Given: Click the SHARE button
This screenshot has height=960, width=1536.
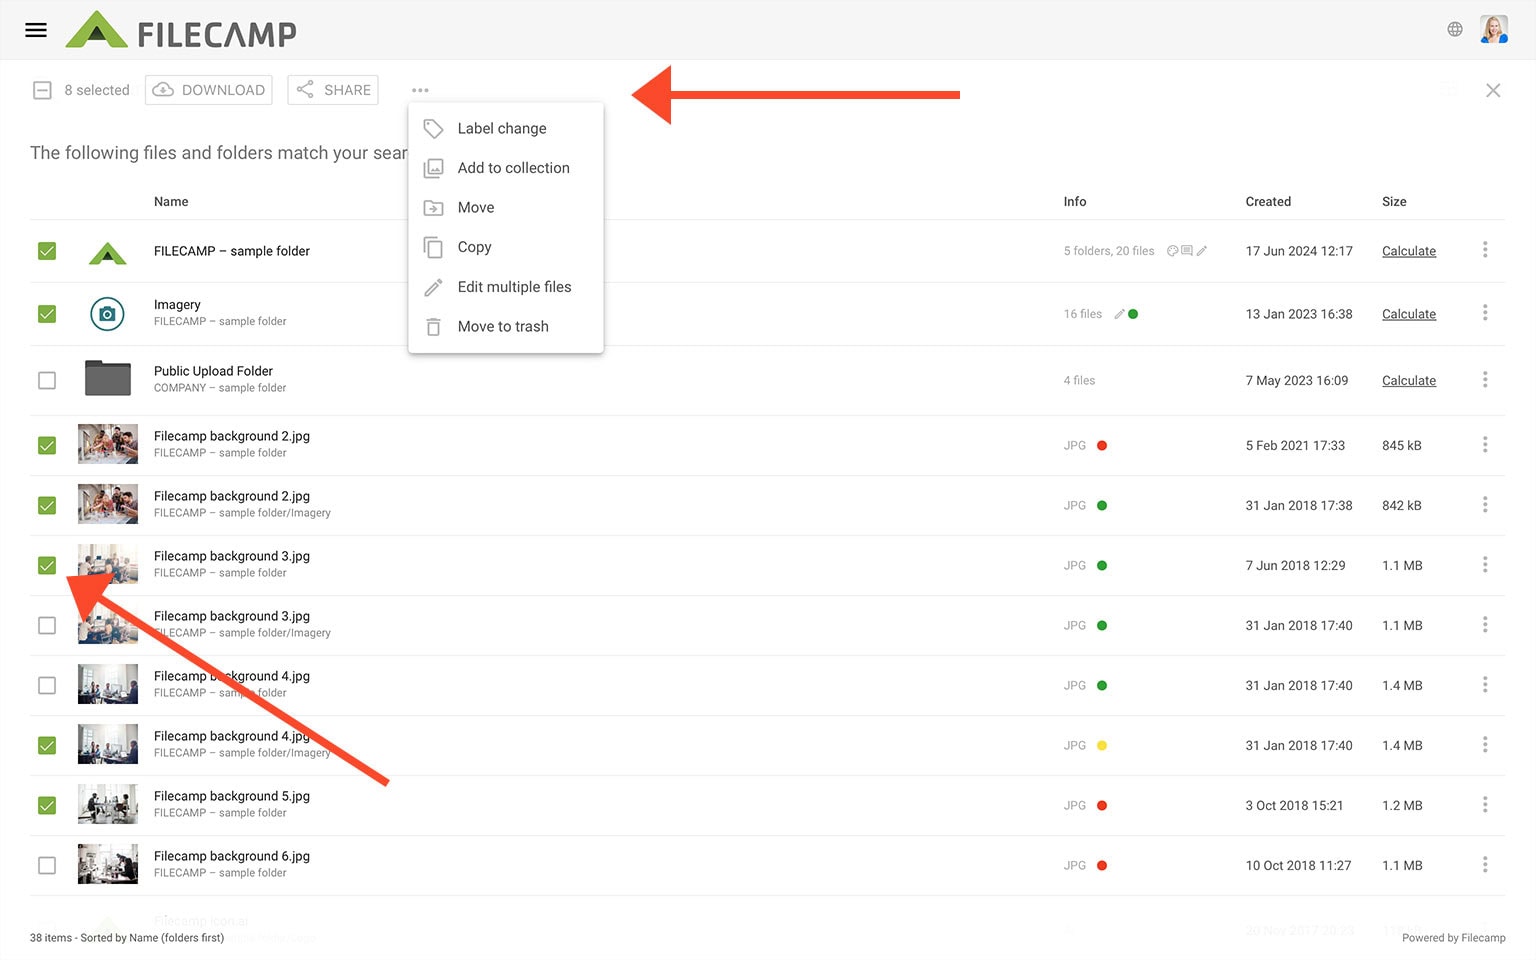Looking at the screenshot, I should click(333, 90).
